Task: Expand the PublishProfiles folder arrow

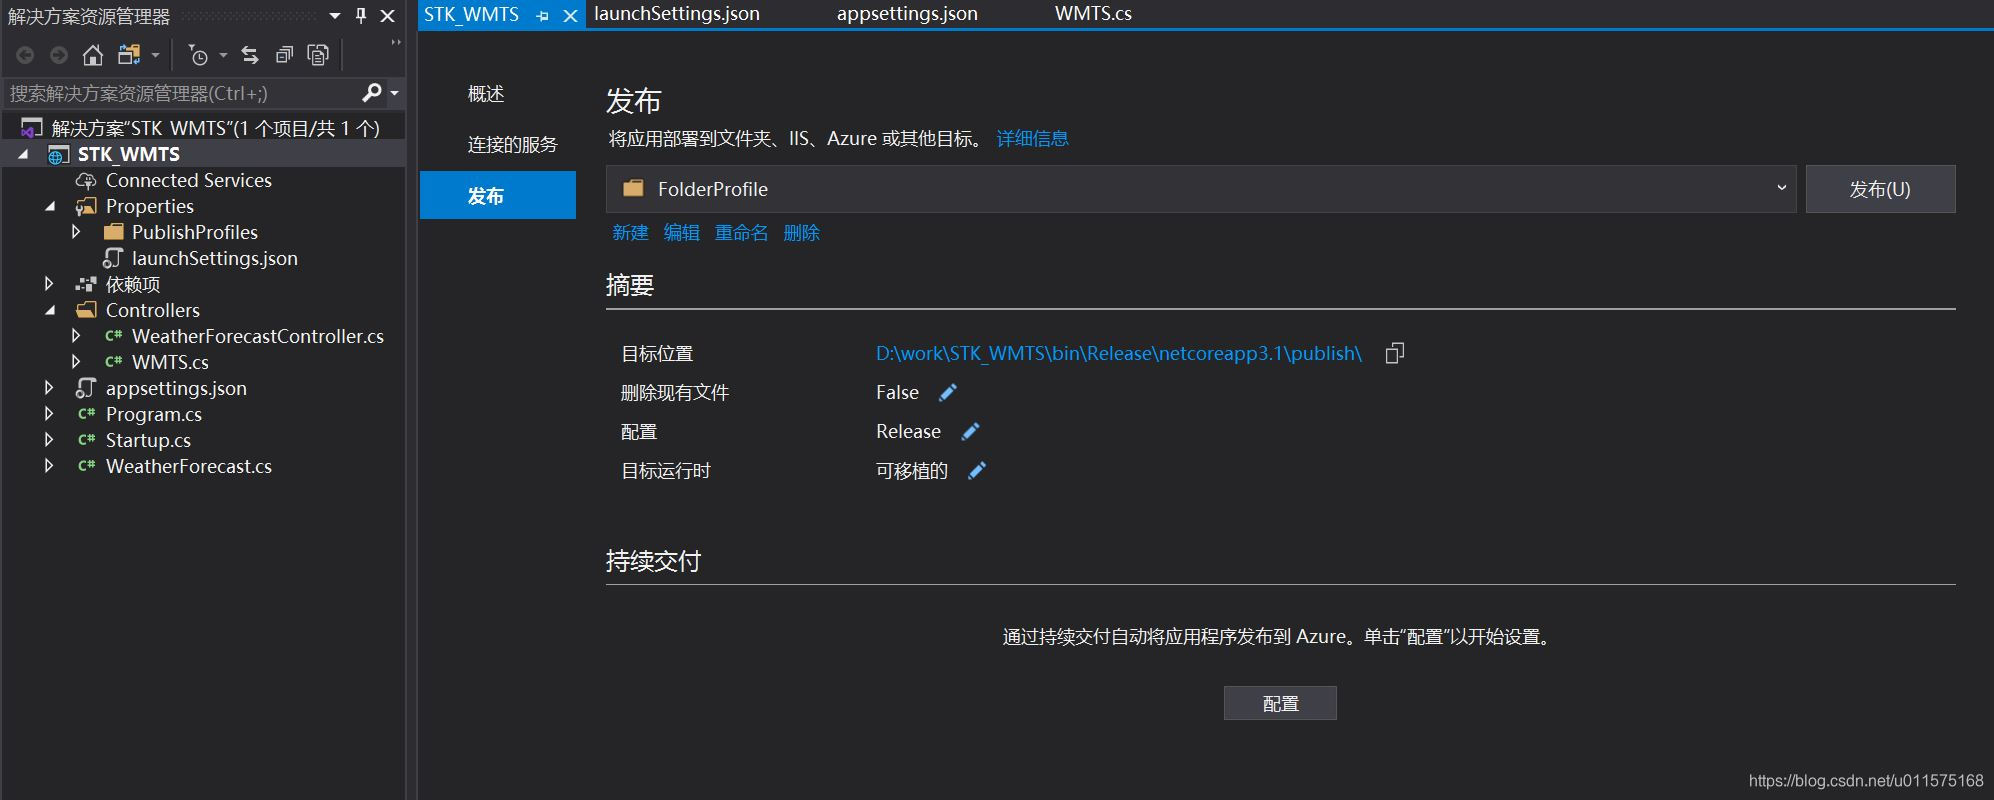Action: tap(76, 232)
